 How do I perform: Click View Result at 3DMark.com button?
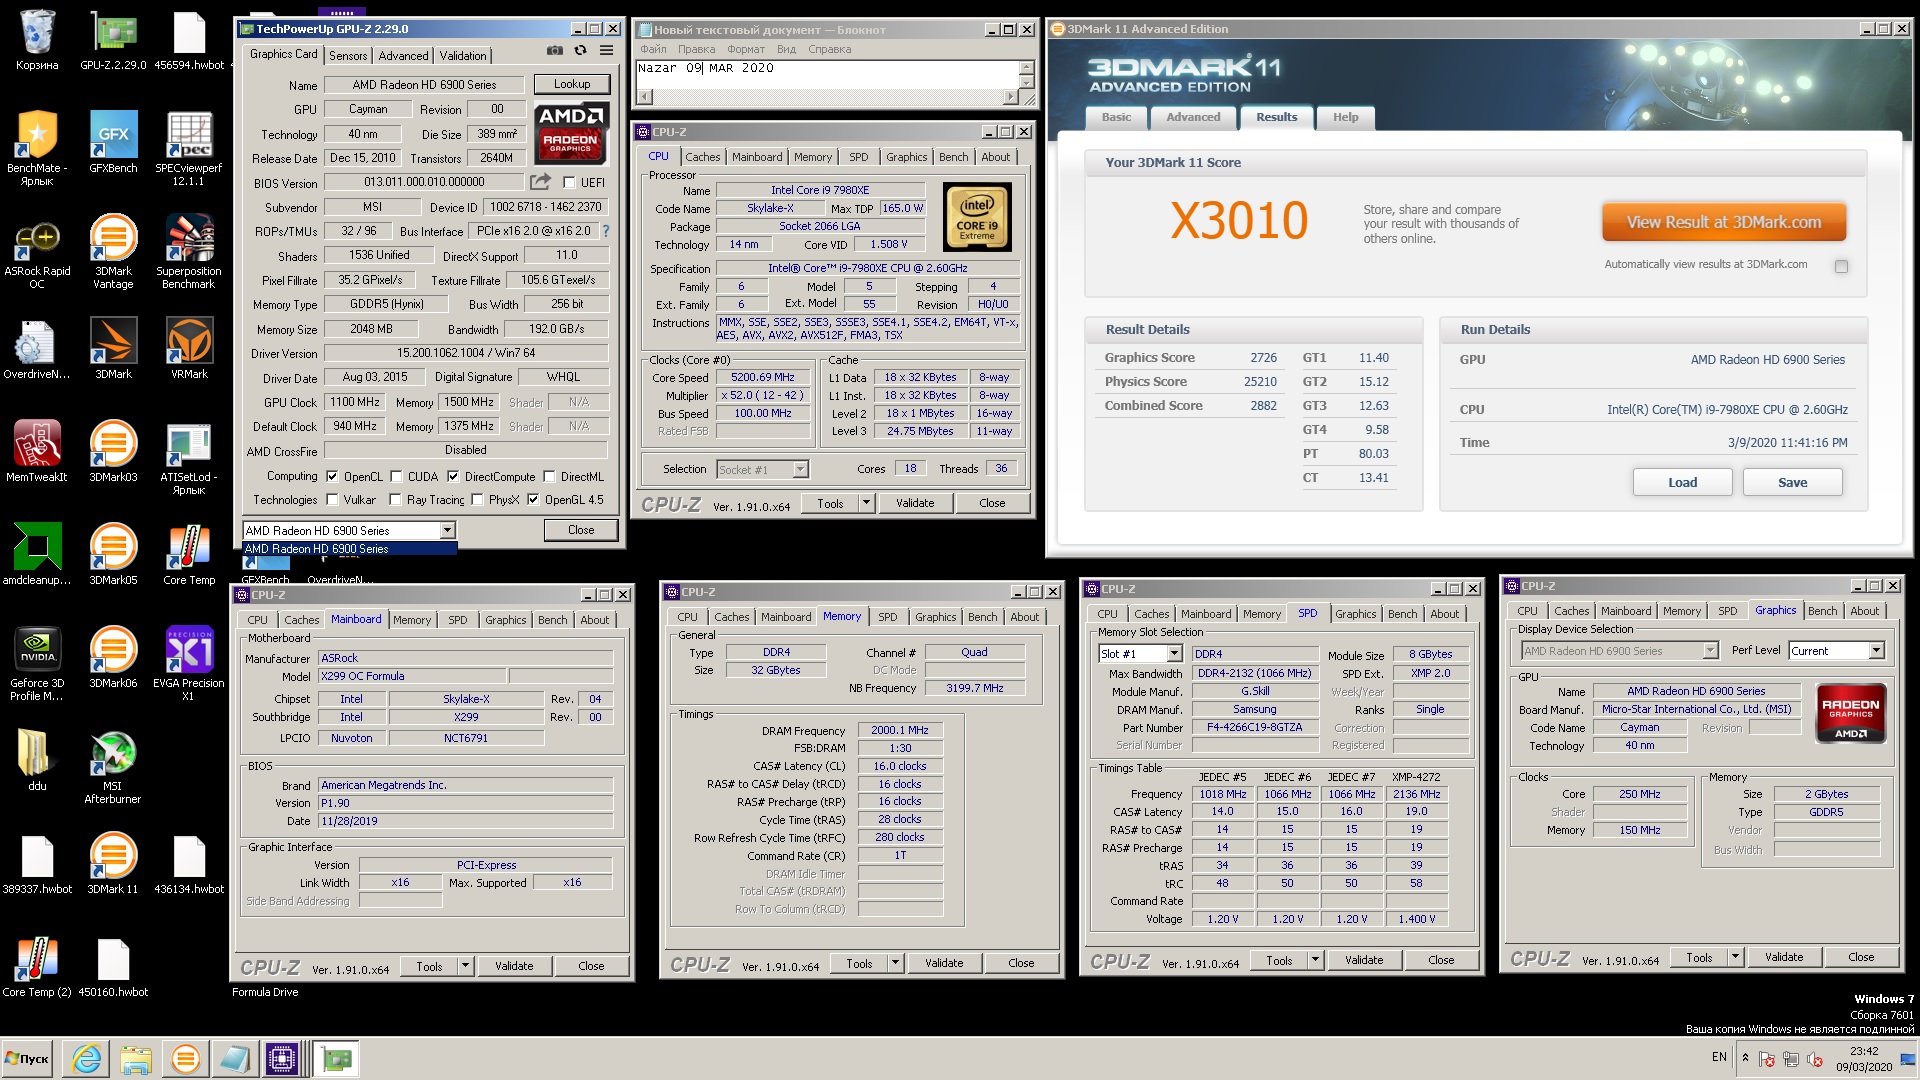(1724, 222)
